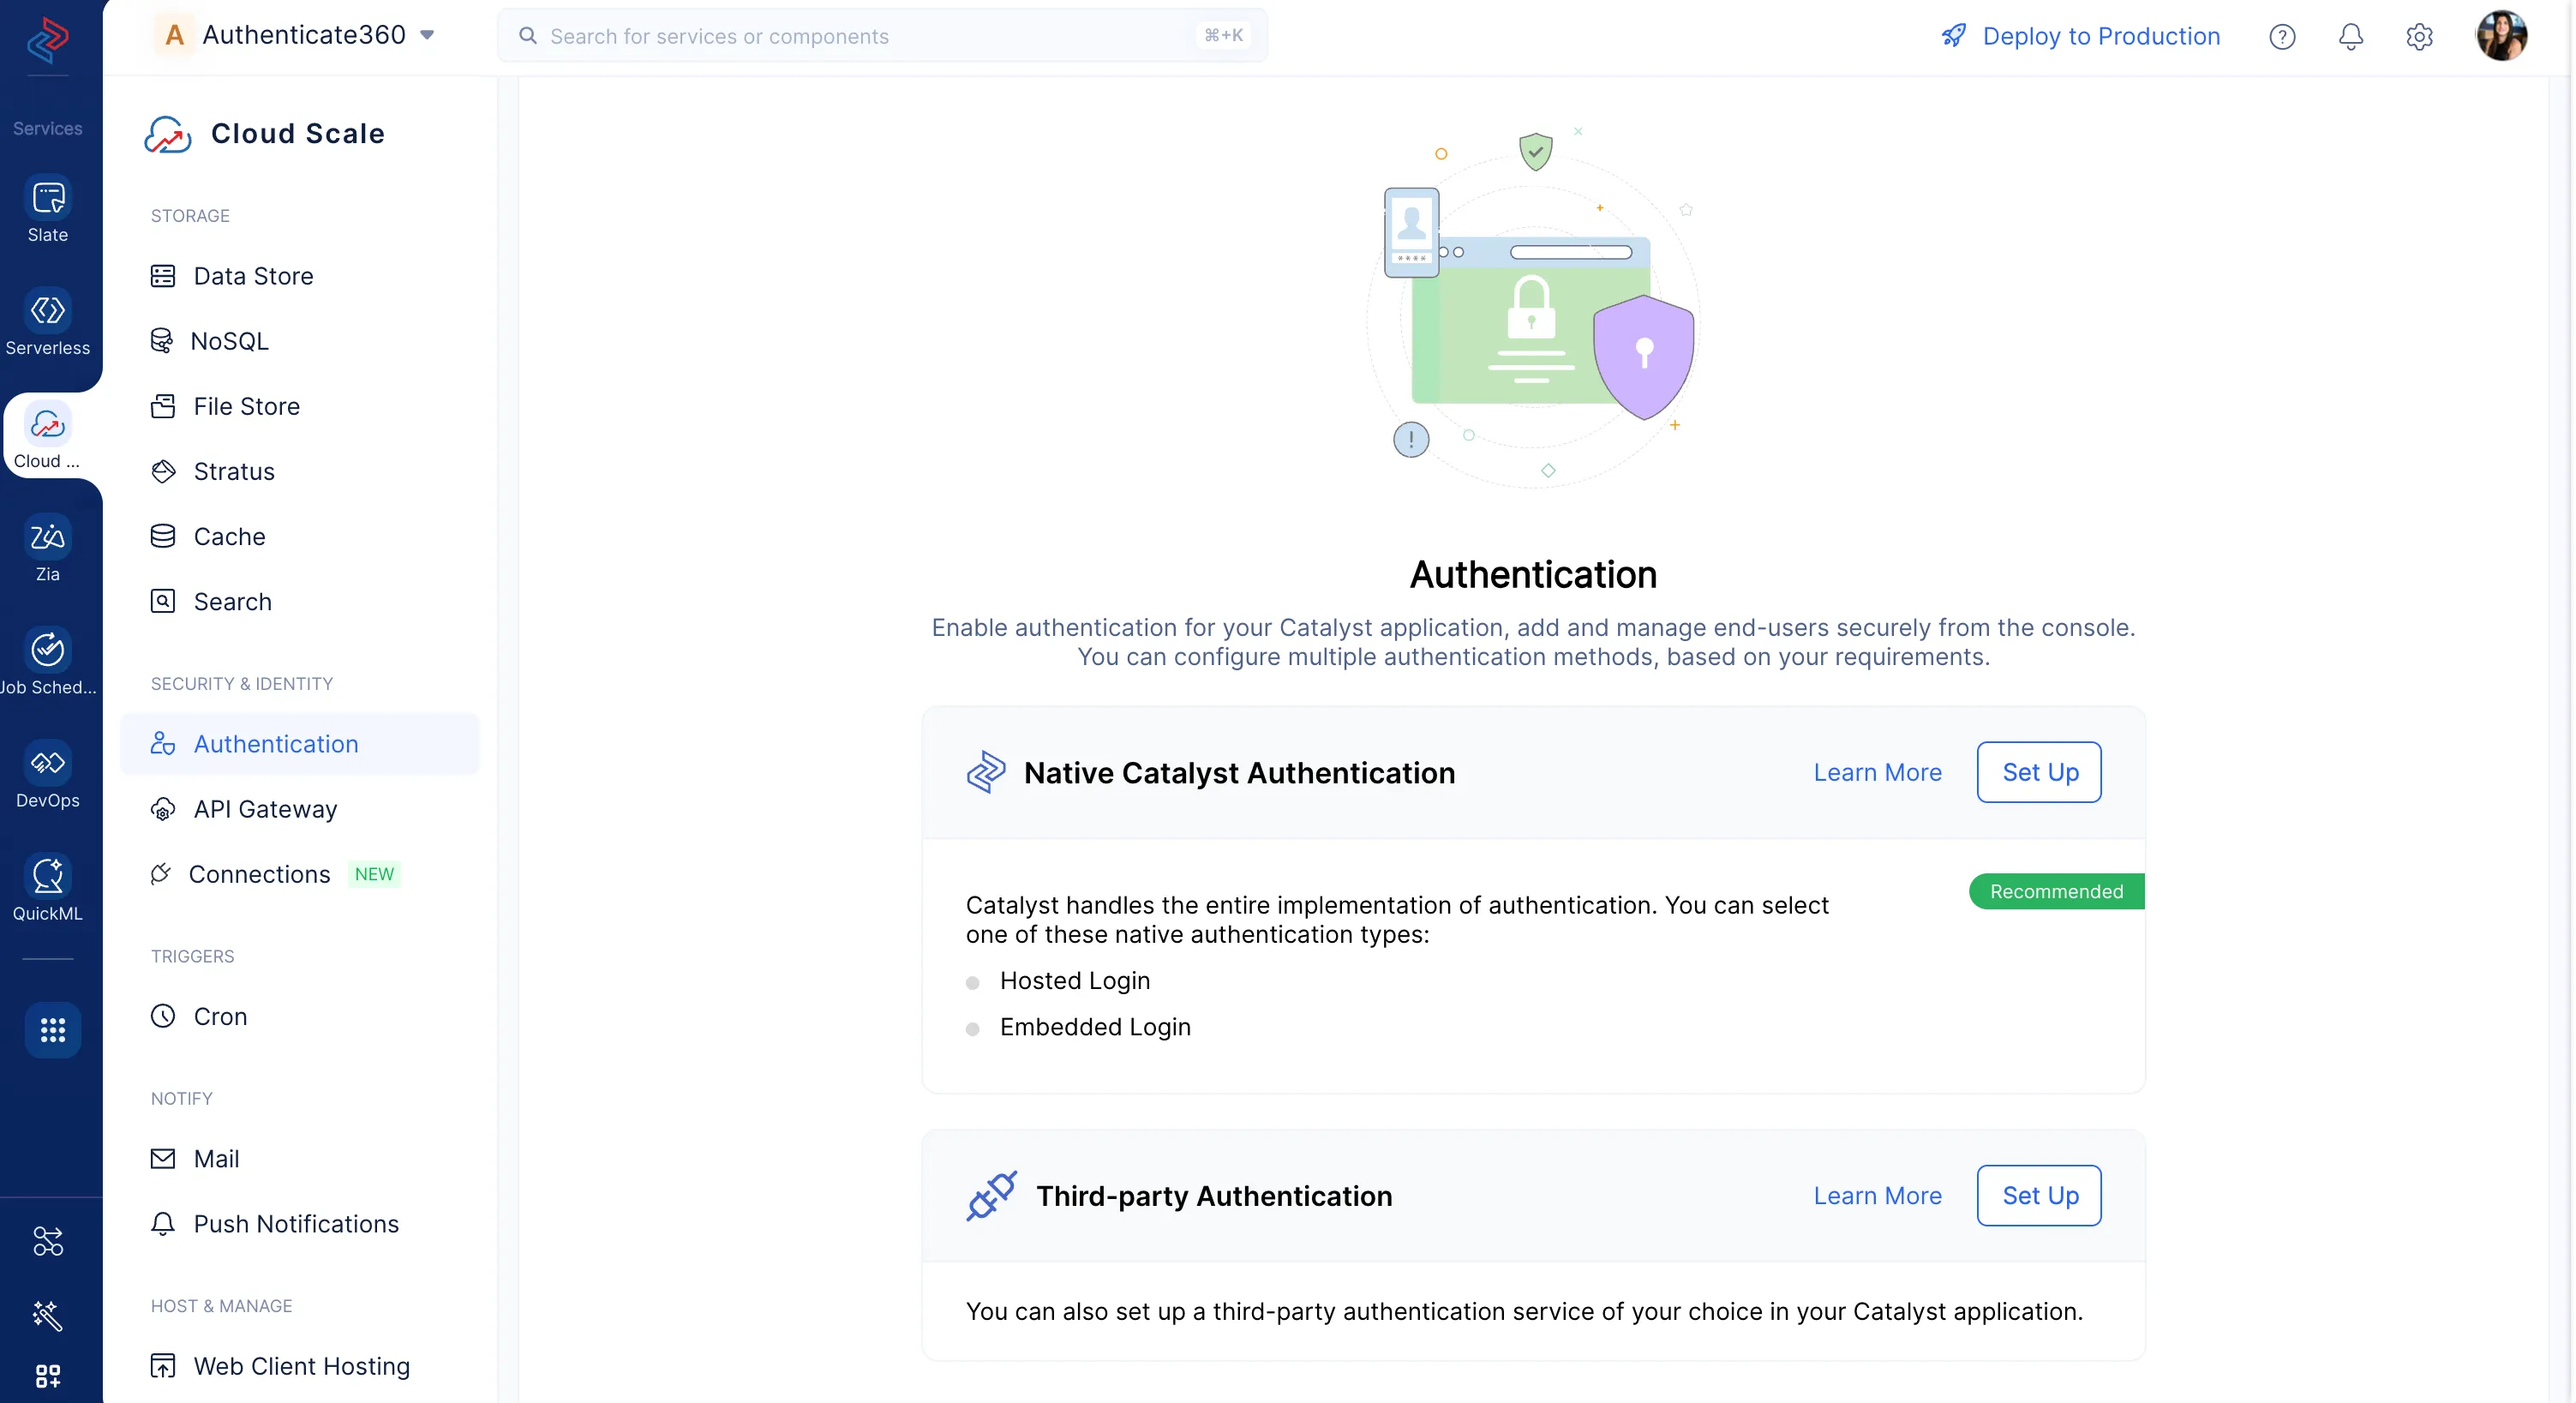Focus the services search field
The height and width of the screenshot is (1403, 2576).
[870, 36]
